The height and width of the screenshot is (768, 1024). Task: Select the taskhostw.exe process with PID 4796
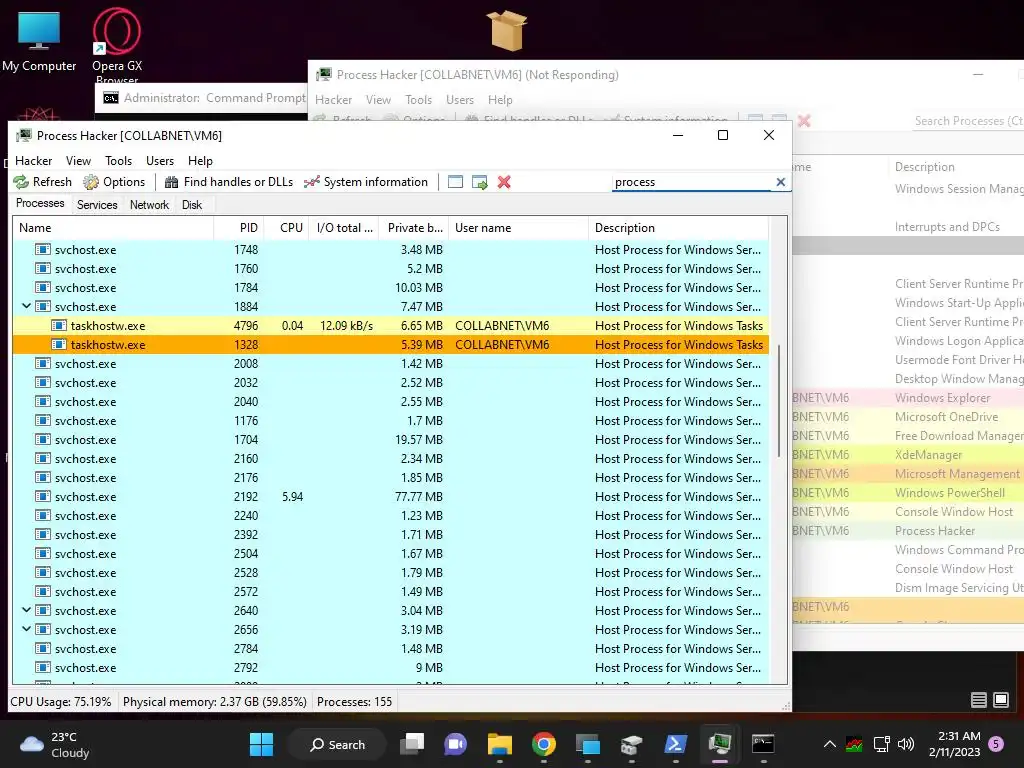(391, 325)
